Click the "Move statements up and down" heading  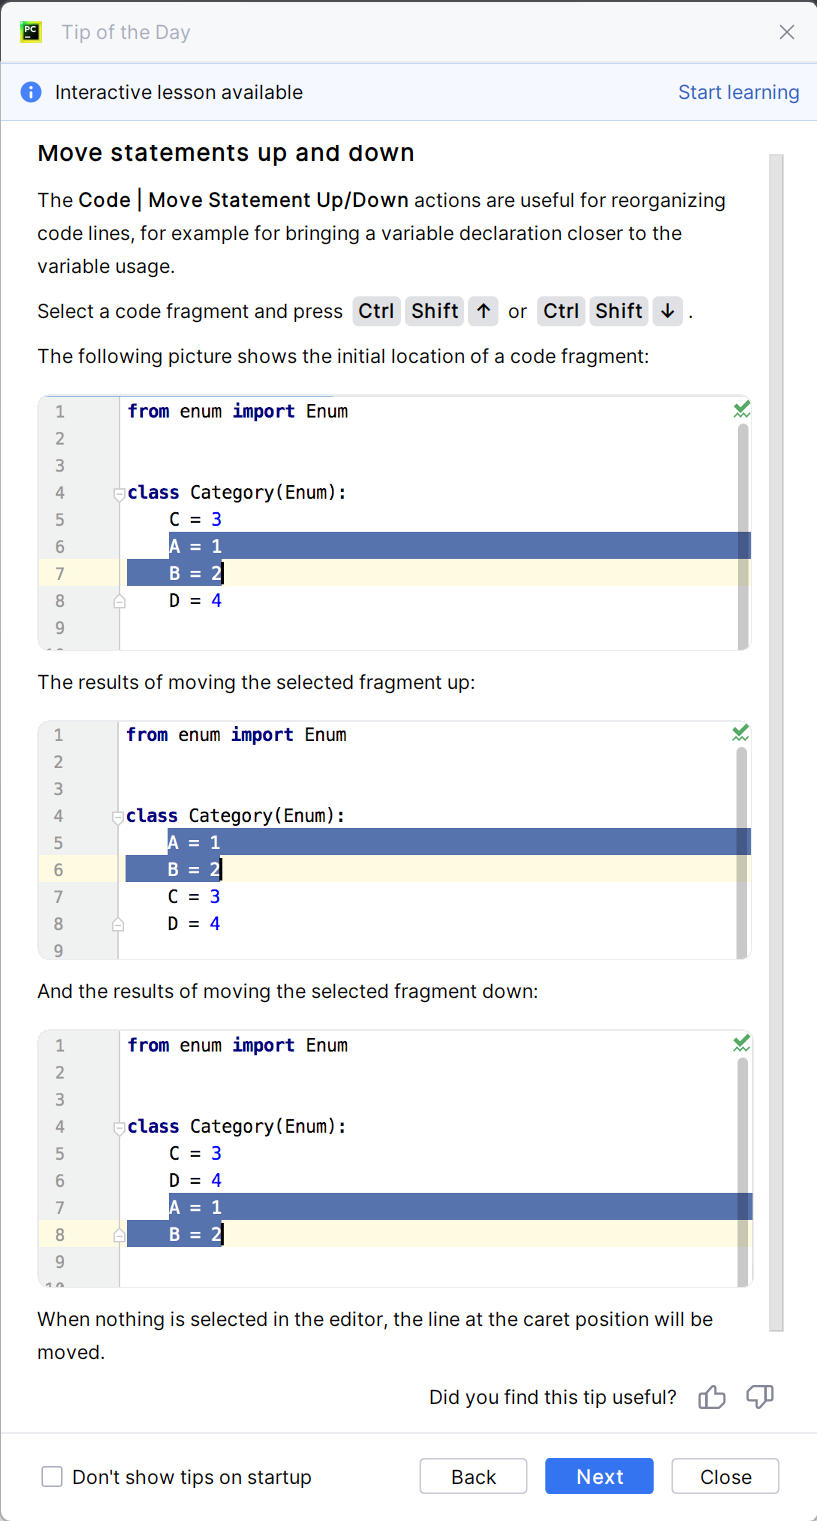point(226,153)
